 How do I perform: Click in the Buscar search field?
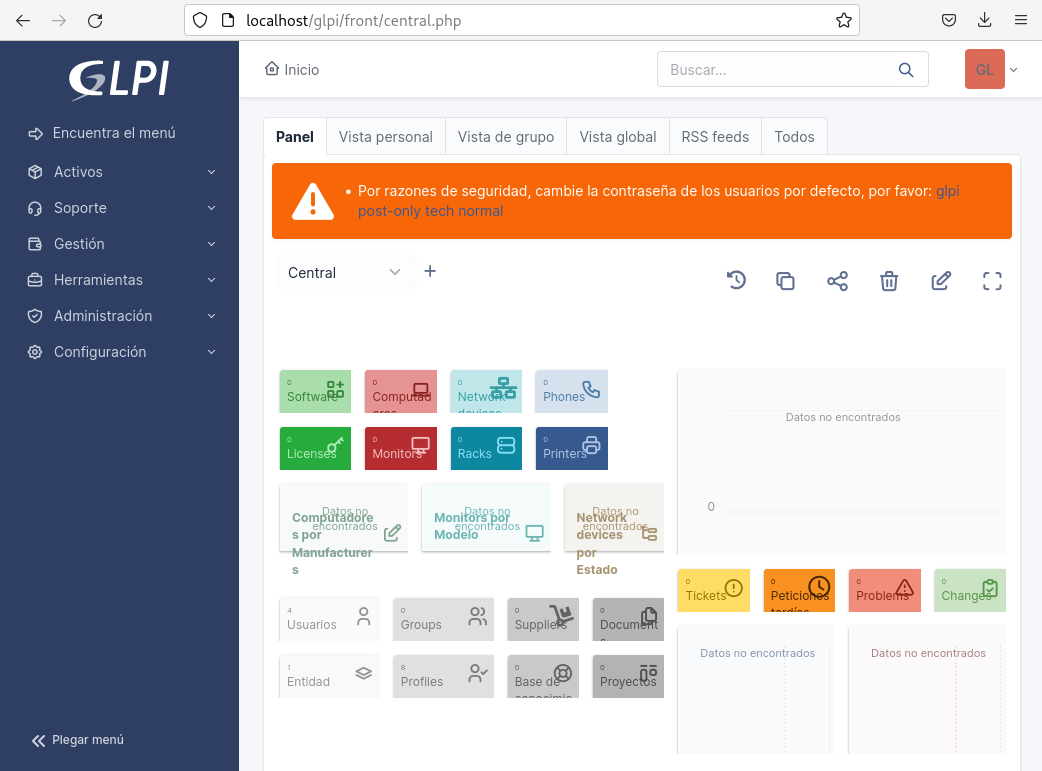click(x=776, y=70)
